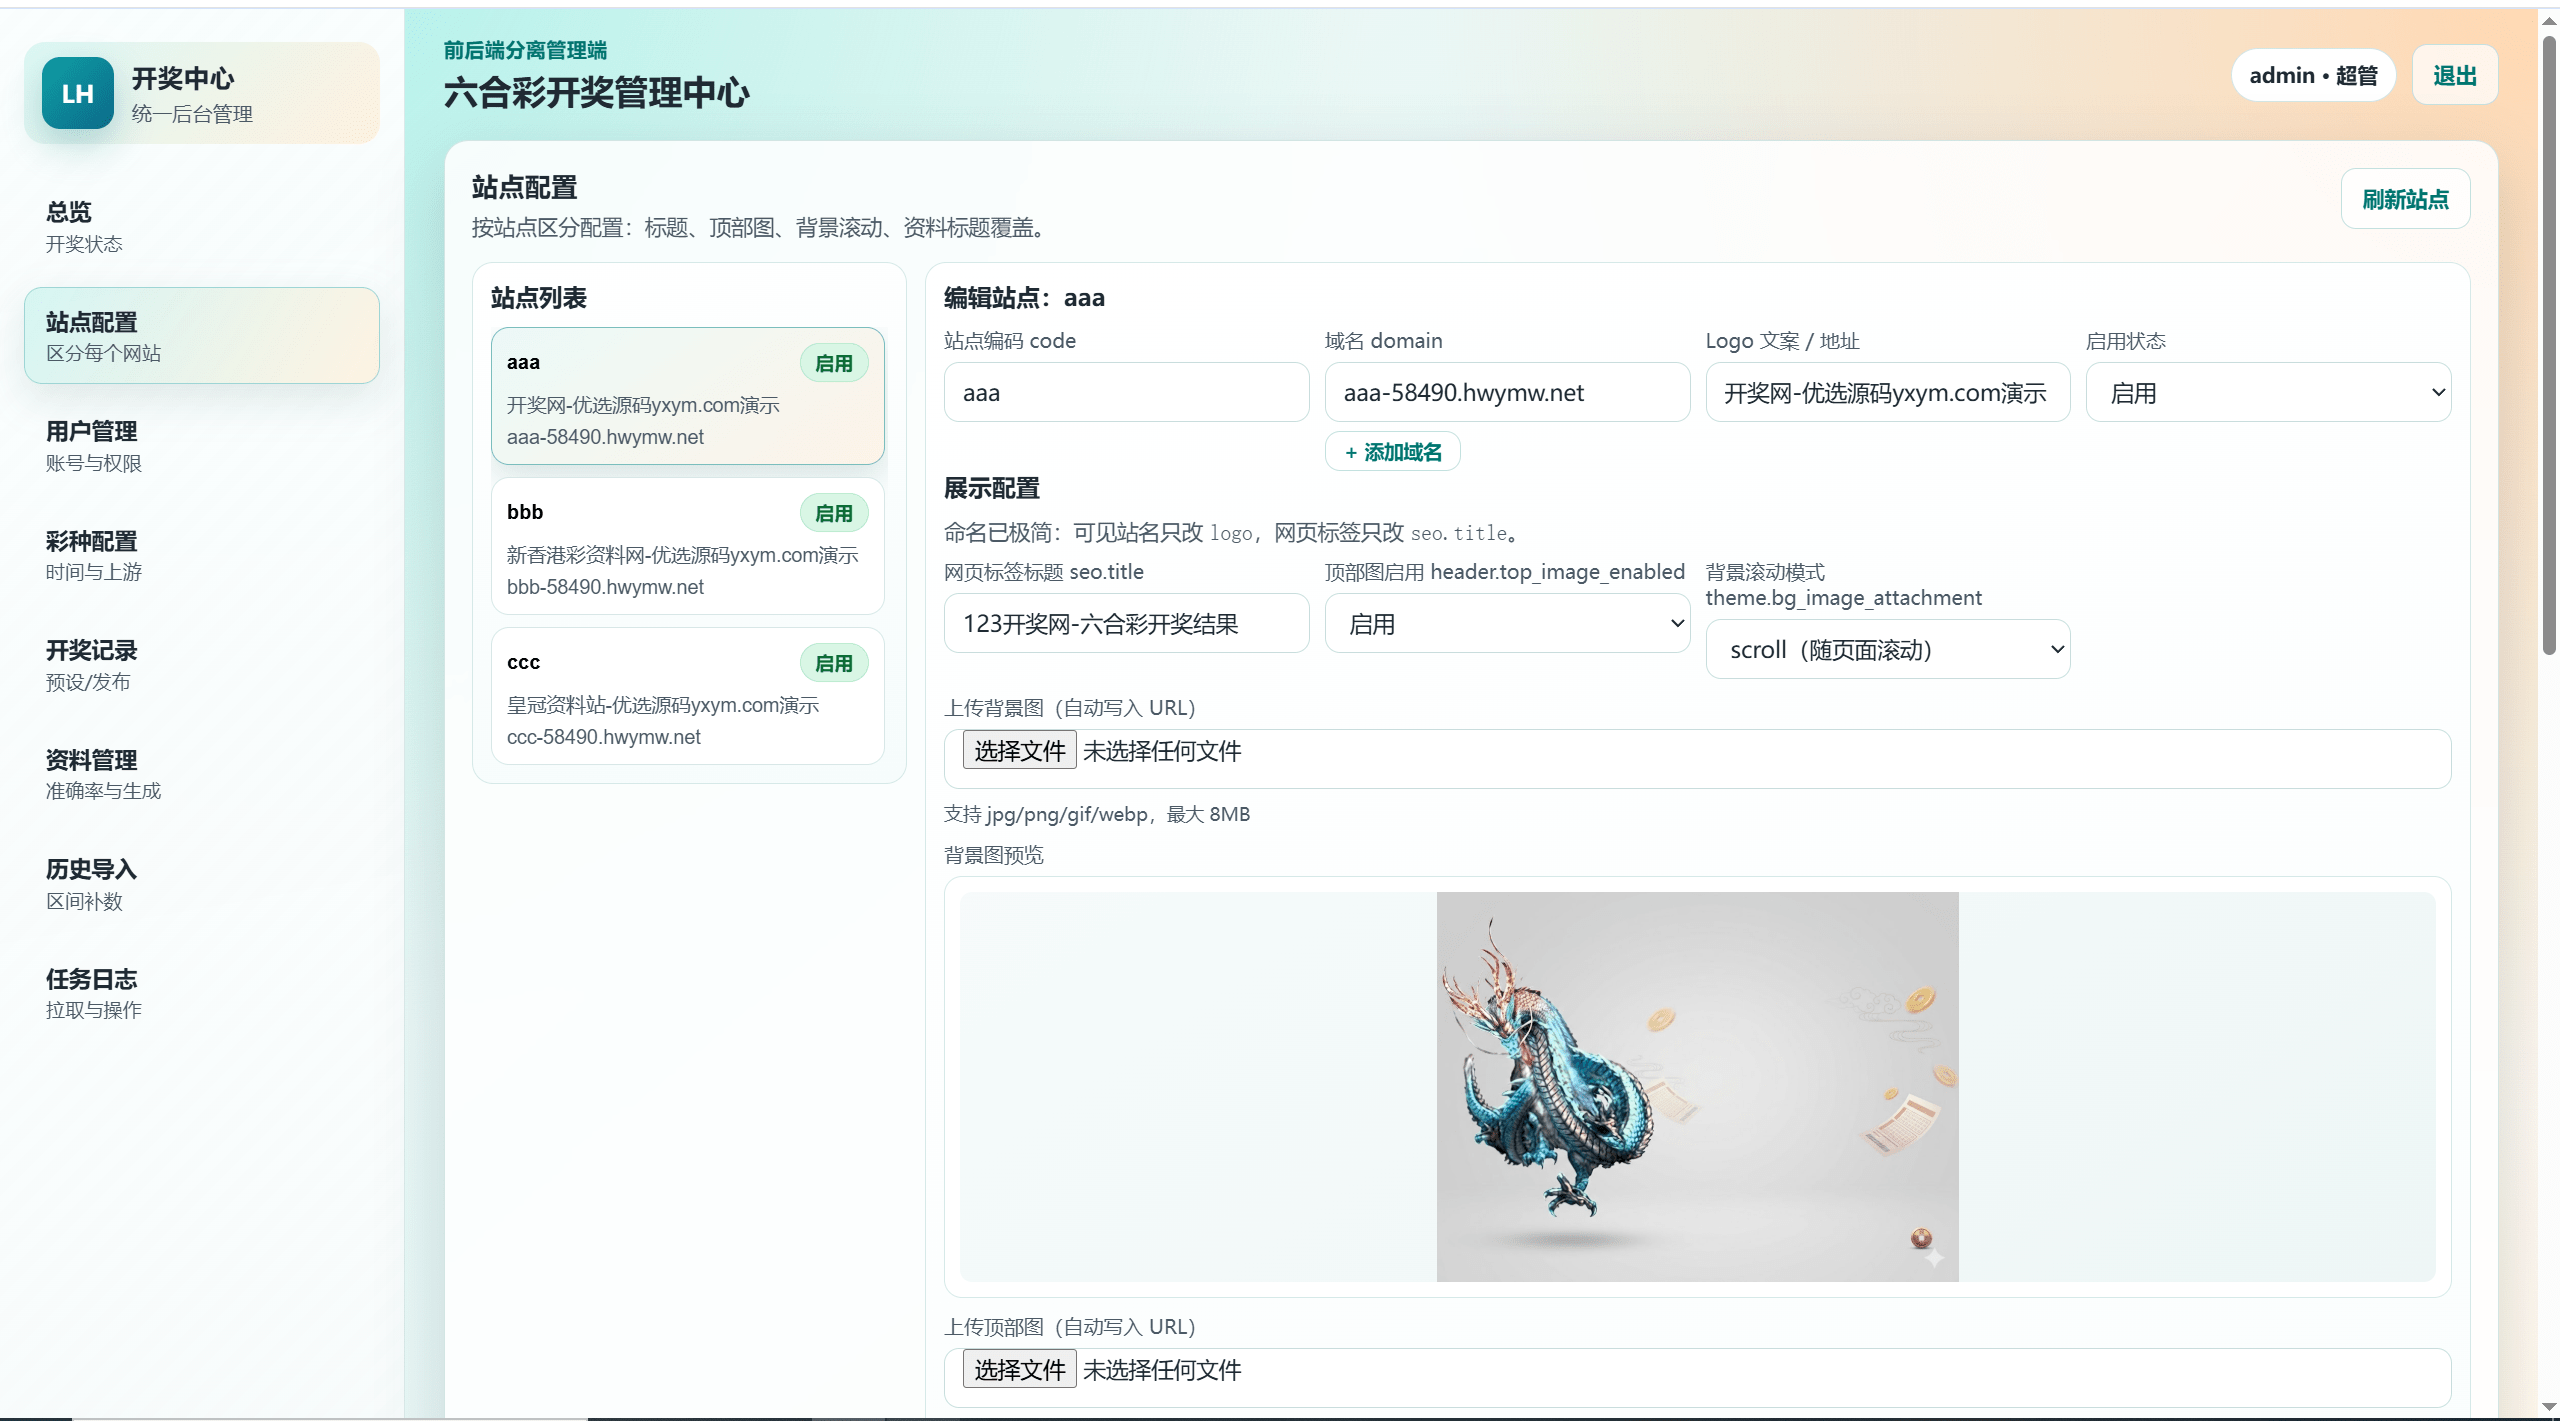
Task: Click the bbb-58490.hwymw.net domain text
Action: click(x=605, y=587)
